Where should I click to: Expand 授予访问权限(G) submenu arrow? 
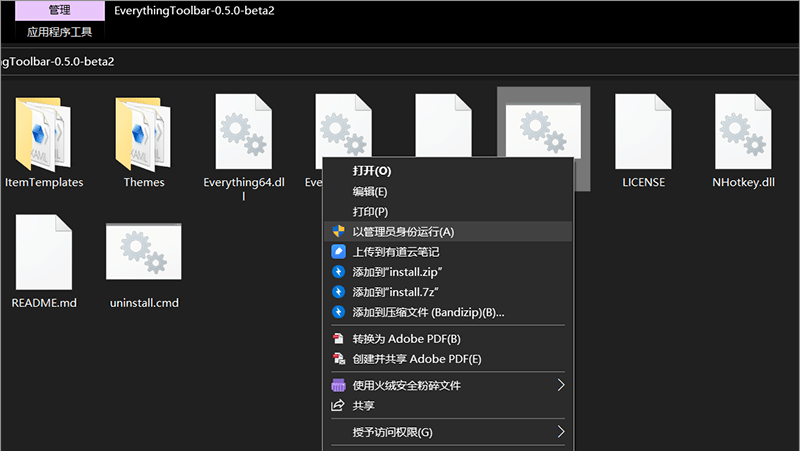click(x=561, y=432)
